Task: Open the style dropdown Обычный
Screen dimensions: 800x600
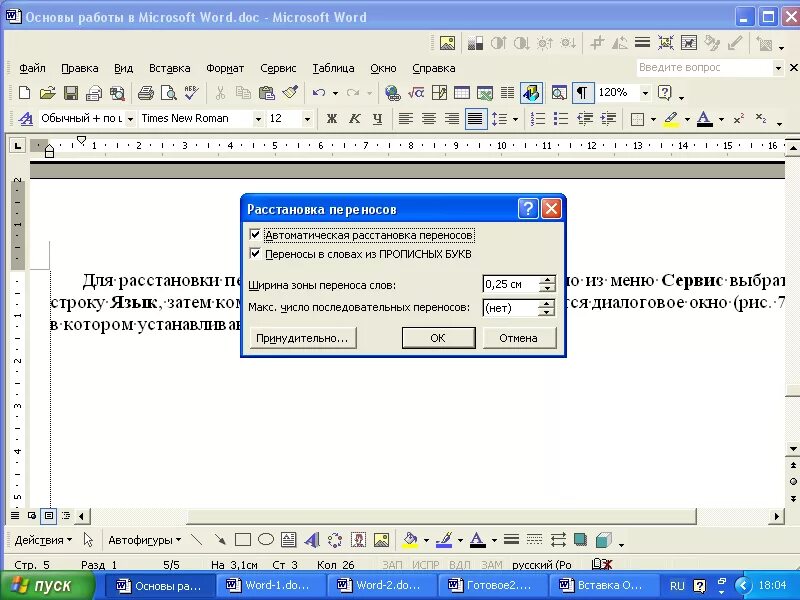Action: tap(131, 119)
